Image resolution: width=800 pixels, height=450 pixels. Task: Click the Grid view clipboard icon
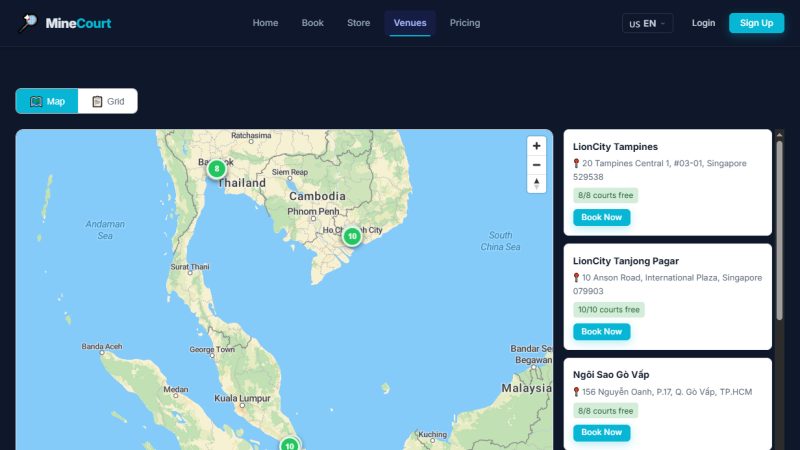pos(97,102)
